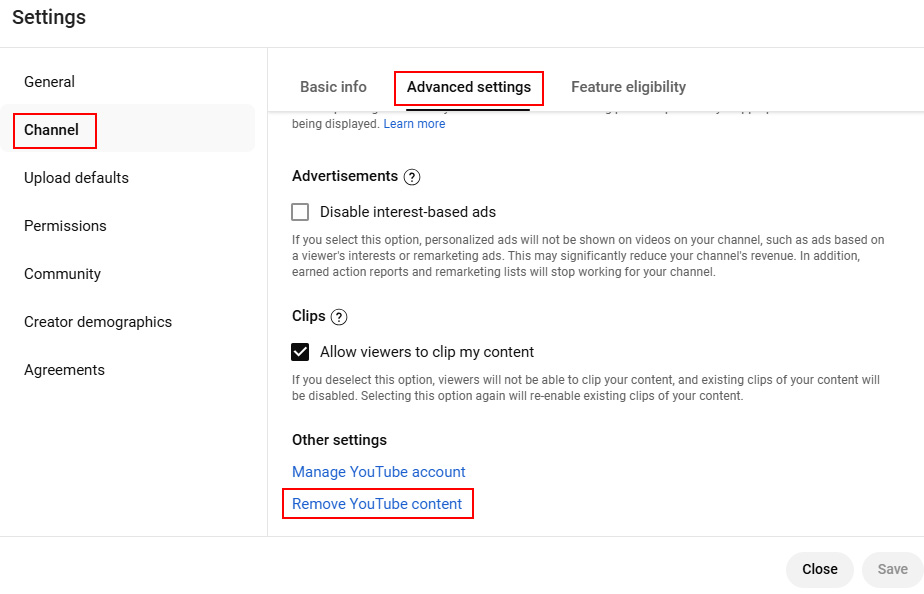The height and width of the screenshot is (594, 924).
Task: Click the Clips section heading
Action: pos(309,316)
